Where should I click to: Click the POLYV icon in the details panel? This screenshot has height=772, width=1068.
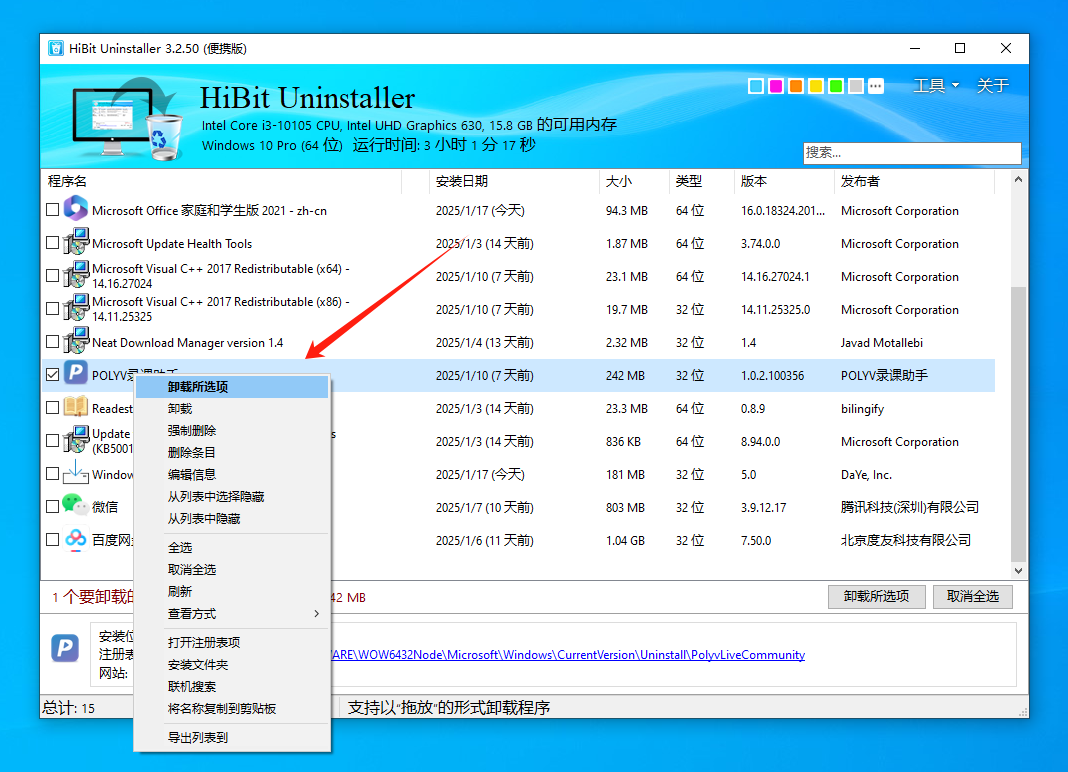pyautogui.click(x=64, y=648)
